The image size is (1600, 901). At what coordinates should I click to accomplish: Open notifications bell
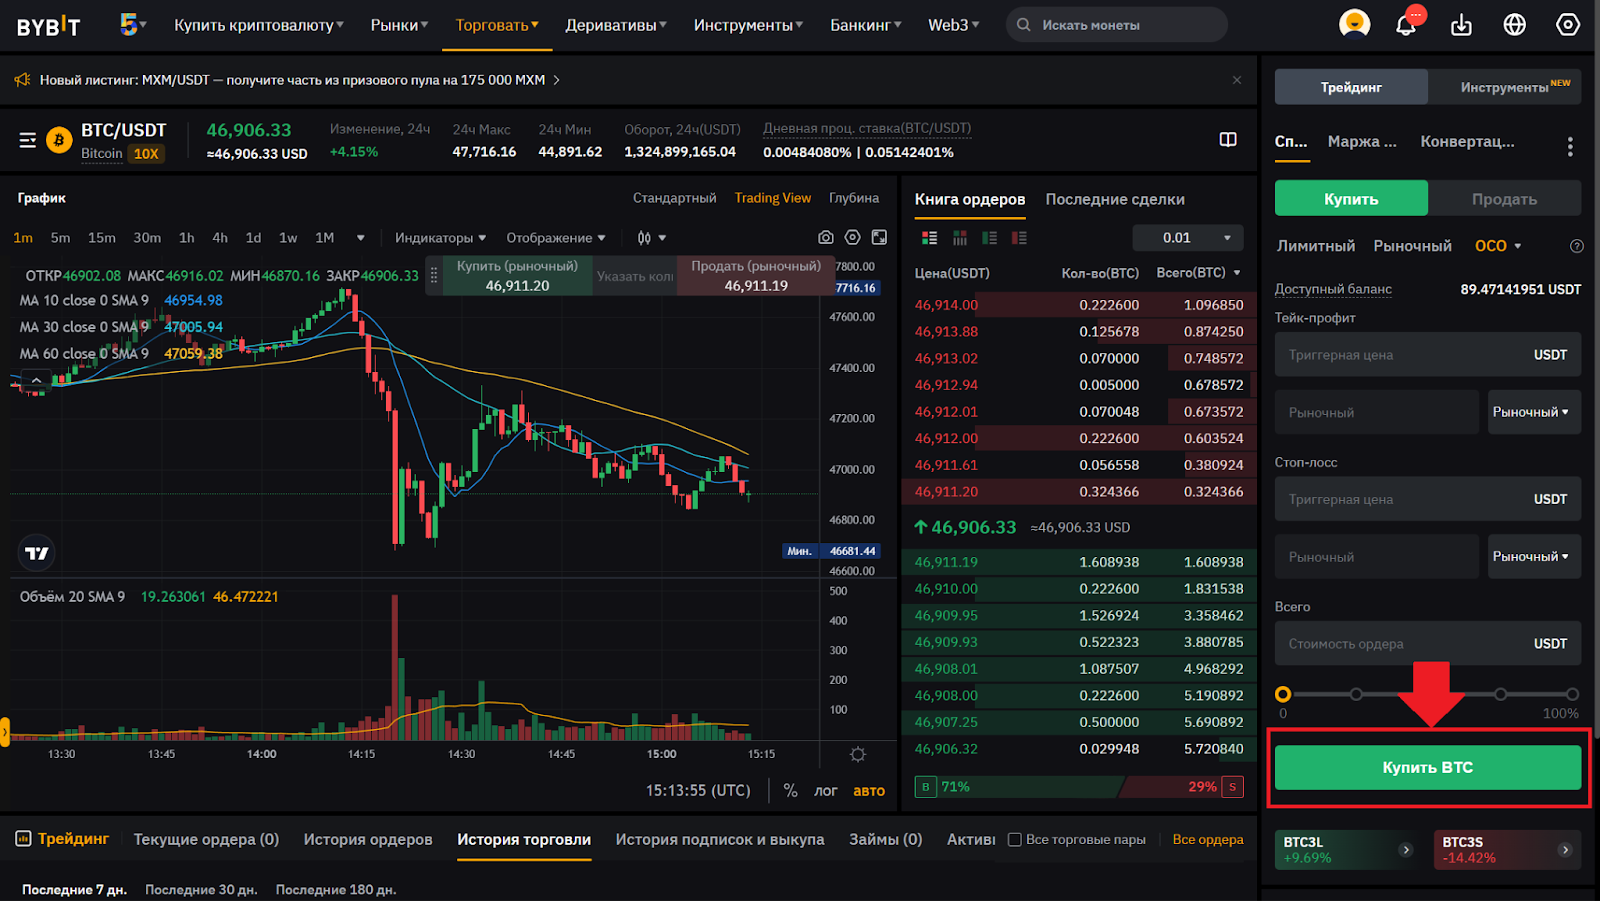[x=1406, y=24]
